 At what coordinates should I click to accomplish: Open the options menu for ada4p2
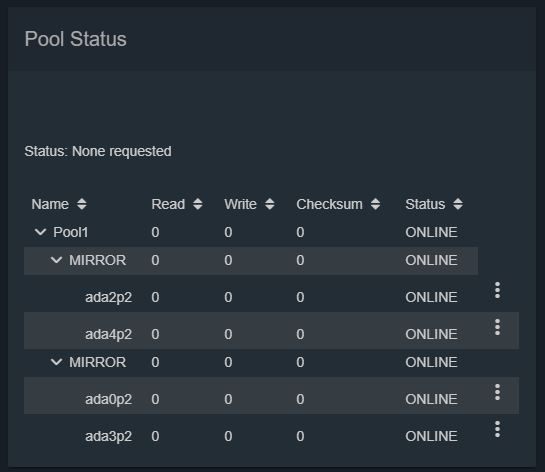click(x=497, y=327)
